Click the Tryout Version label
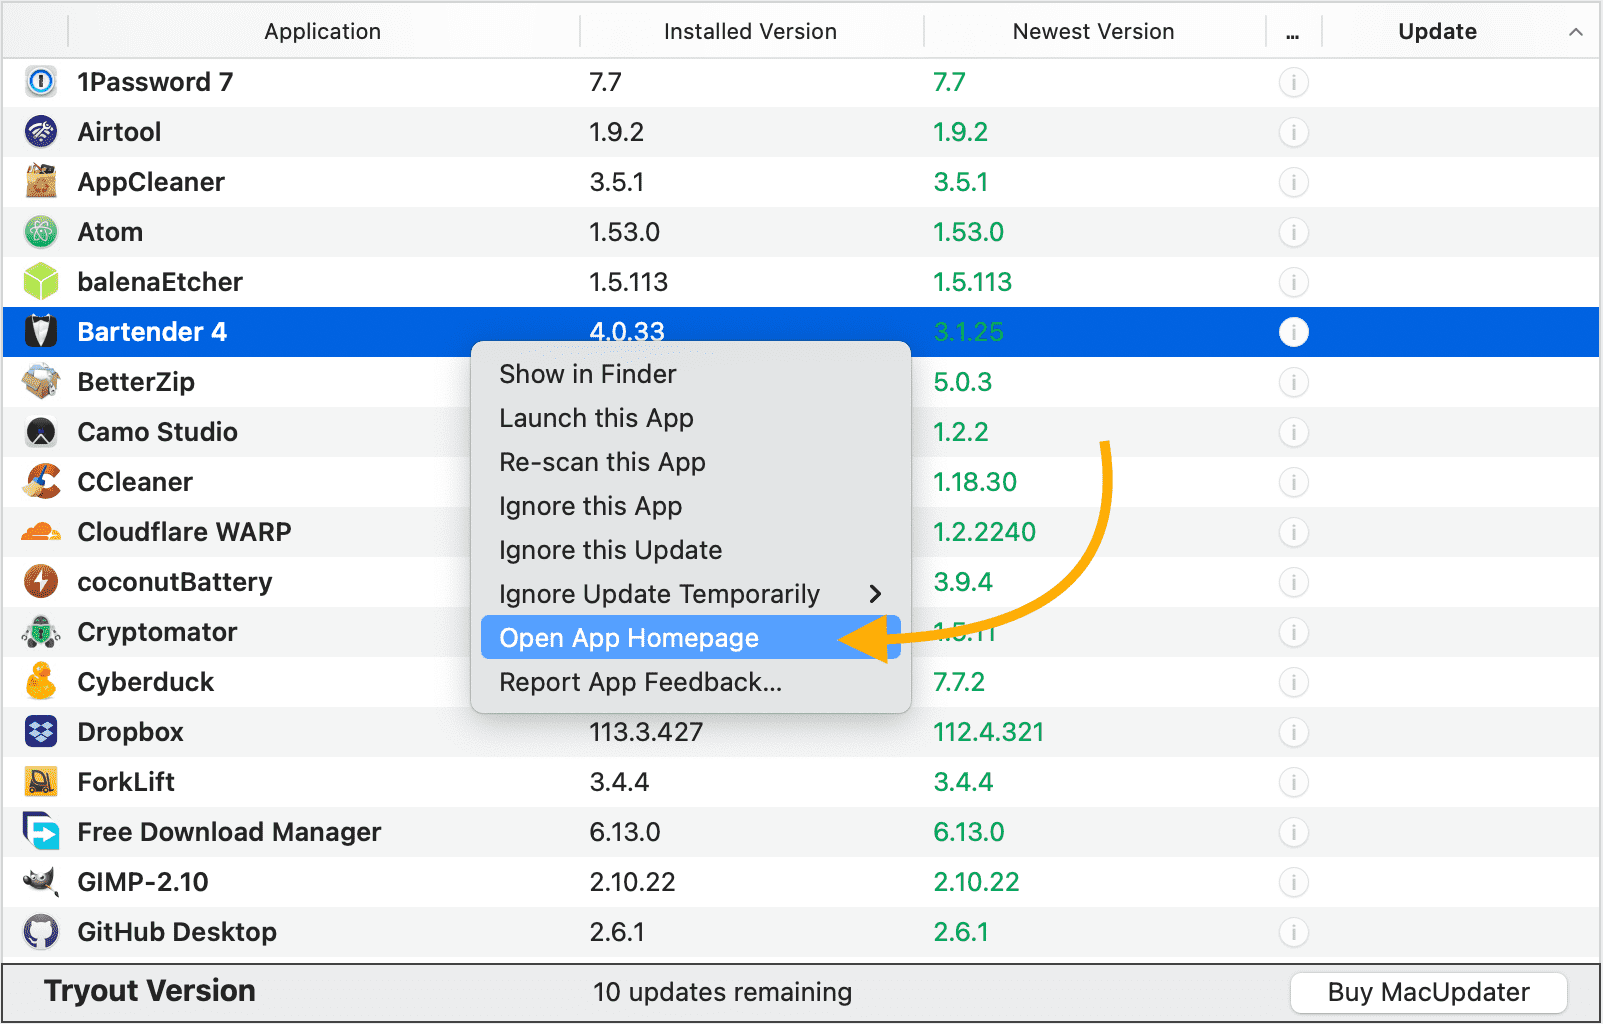This screenshot has height=1024, width=1603. 150,991
